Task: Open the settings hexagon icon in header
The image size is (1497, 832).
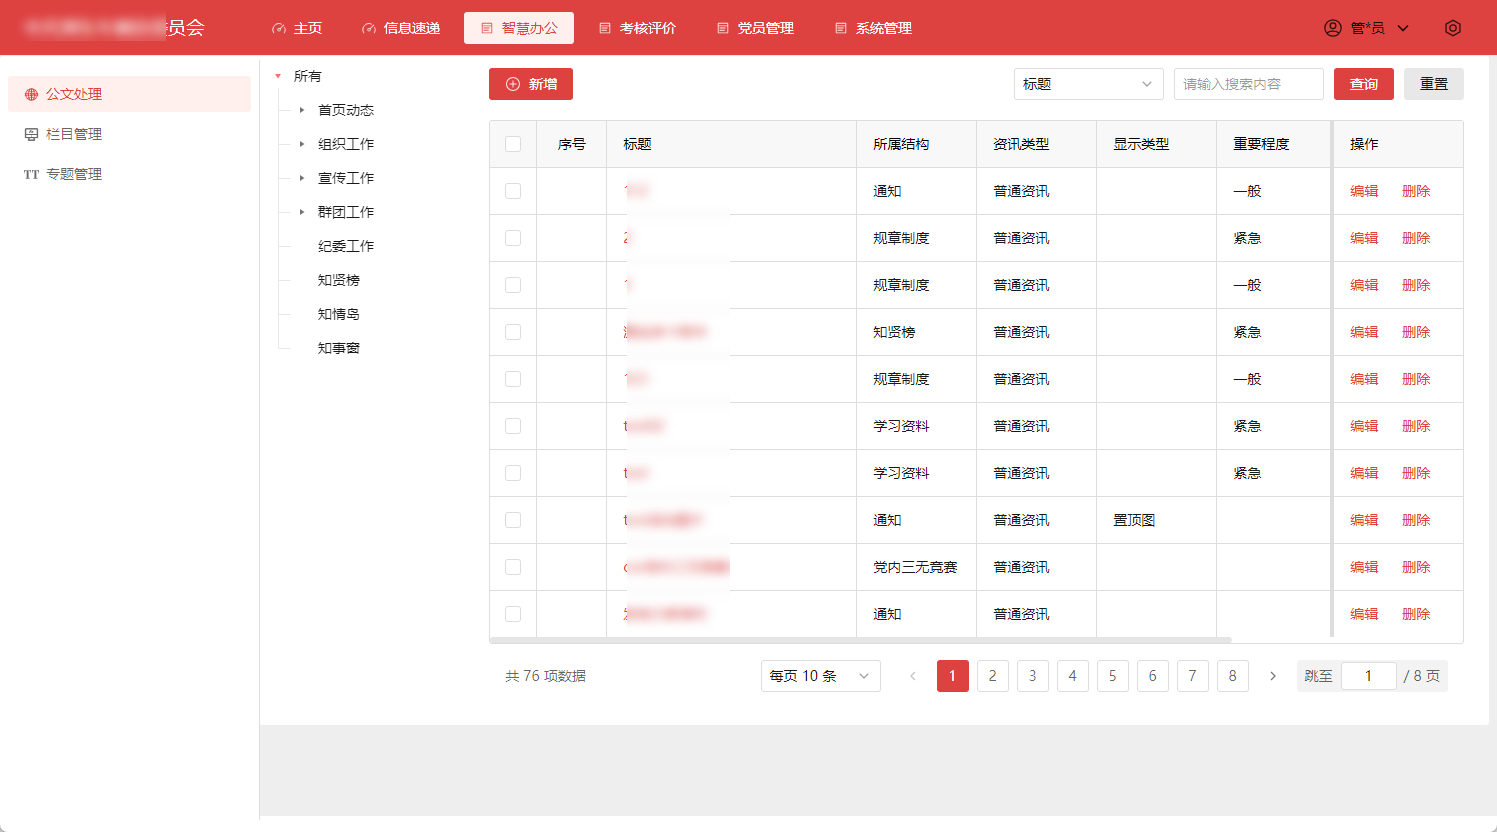Action: tap(1453, 28)
